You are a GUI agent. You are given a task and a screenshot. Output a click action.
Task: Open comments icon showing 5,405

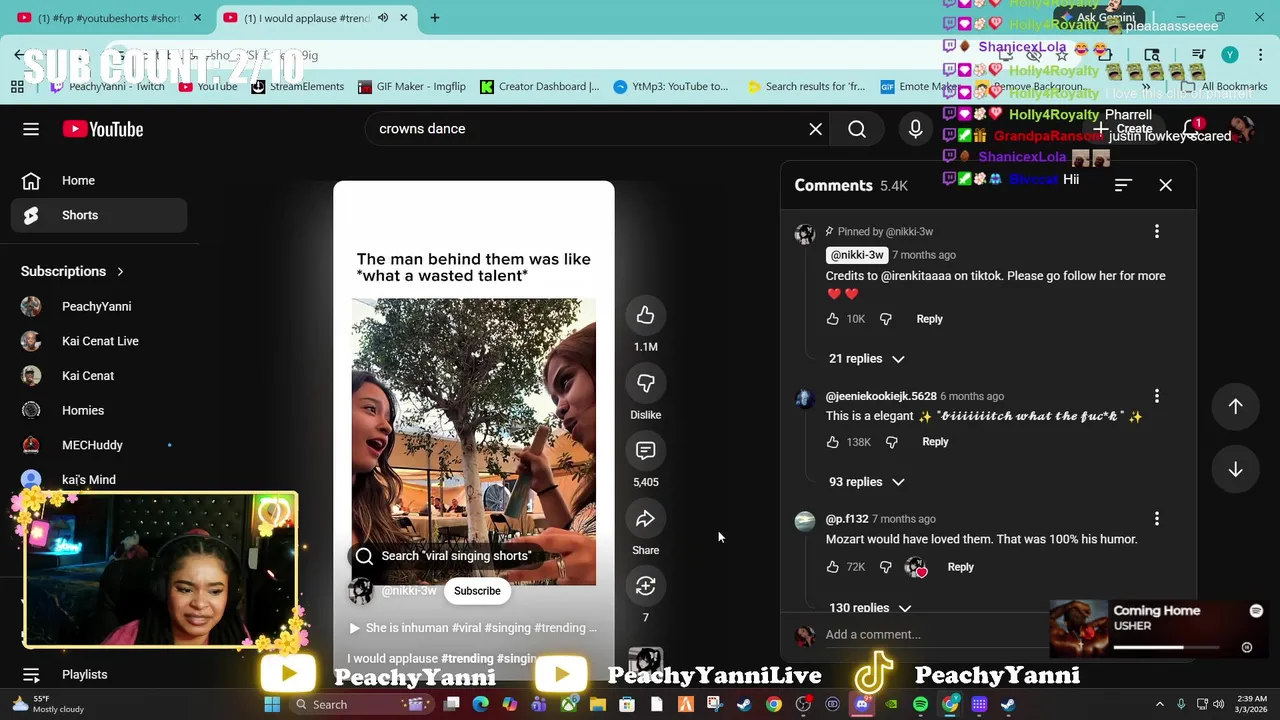click(645, 451)
